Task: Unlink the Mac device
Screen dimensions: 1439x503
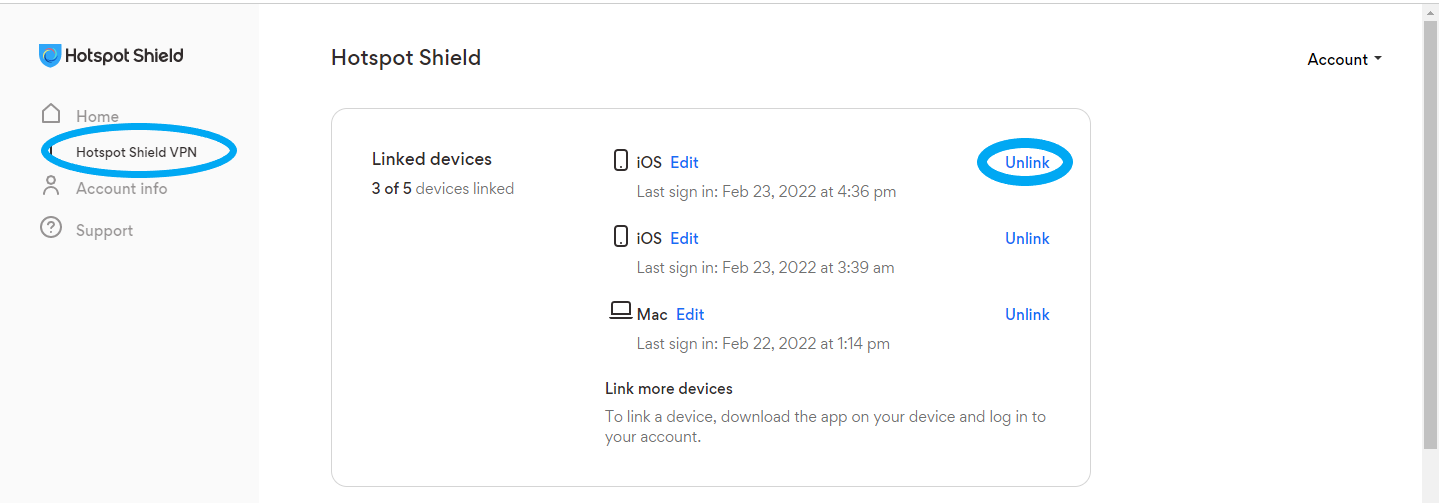Action: coord(1027,314)
